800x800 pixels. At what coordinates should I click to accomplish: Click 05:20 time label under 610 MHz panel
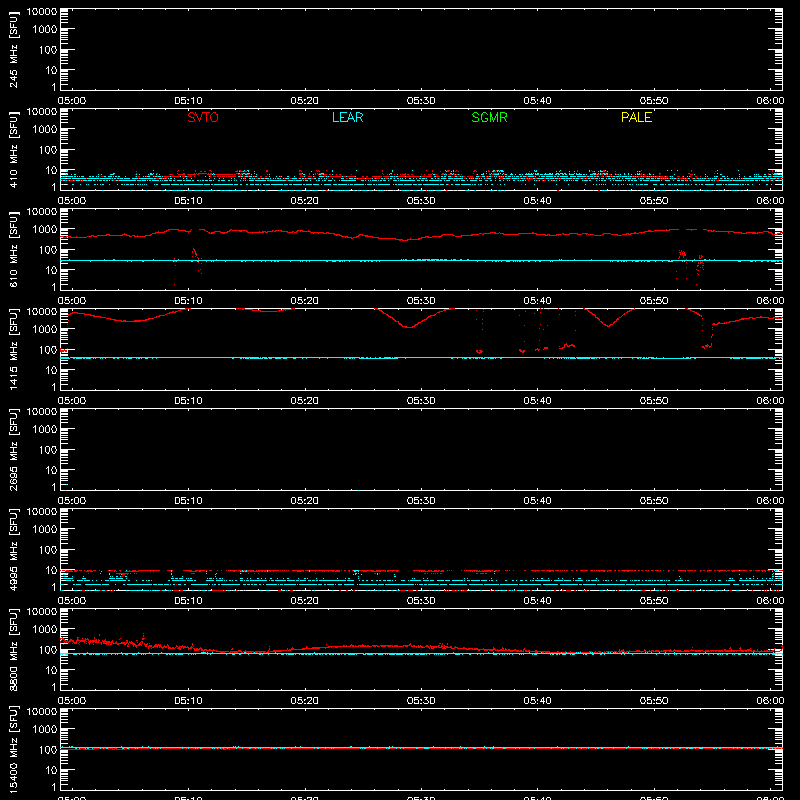click(x=305, y=301)
